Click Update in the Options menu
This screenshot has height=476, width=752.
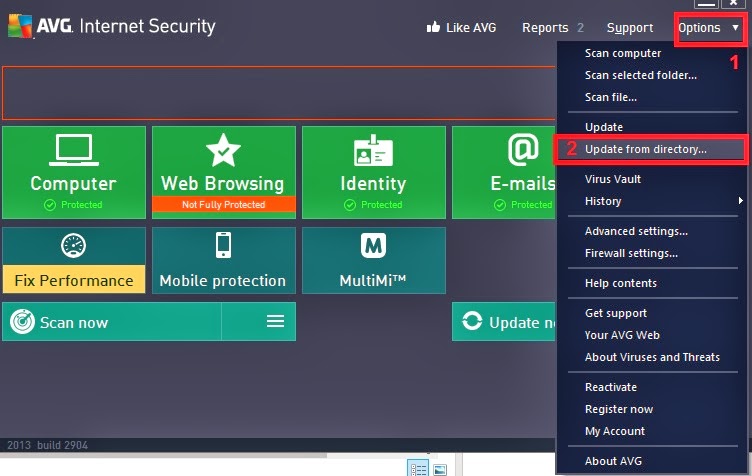[x=604, y=127]
